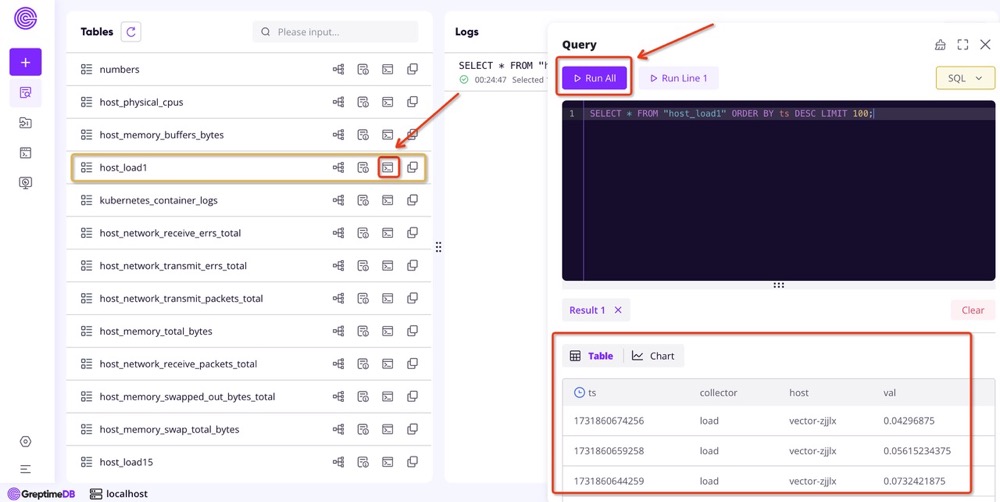Open table details icon for kubernetes_container_logs
Image resolution: width=1000 pixels, height=502 pixels.
pos(363,201)
